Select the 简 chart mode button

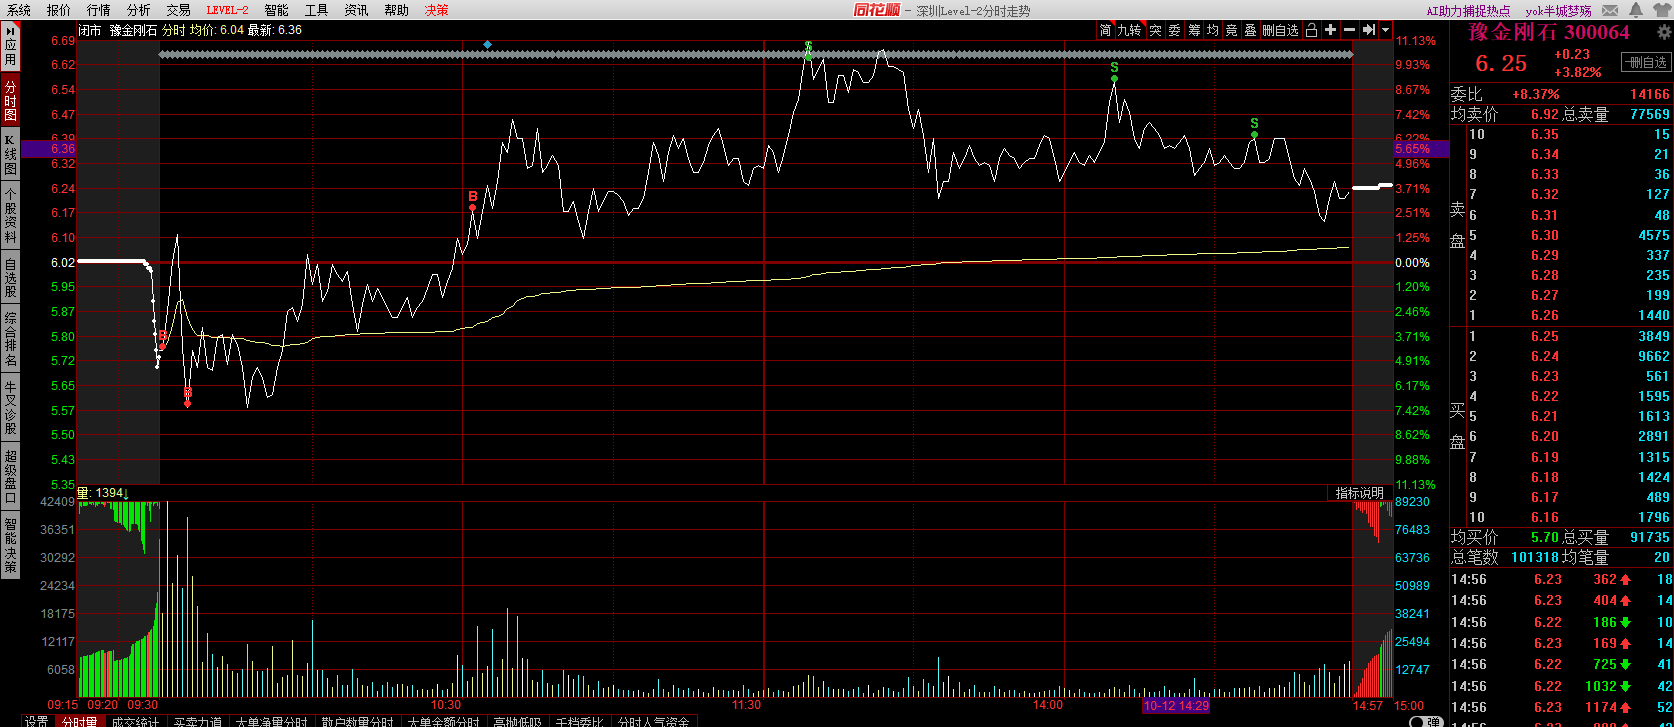[1105, 31]
